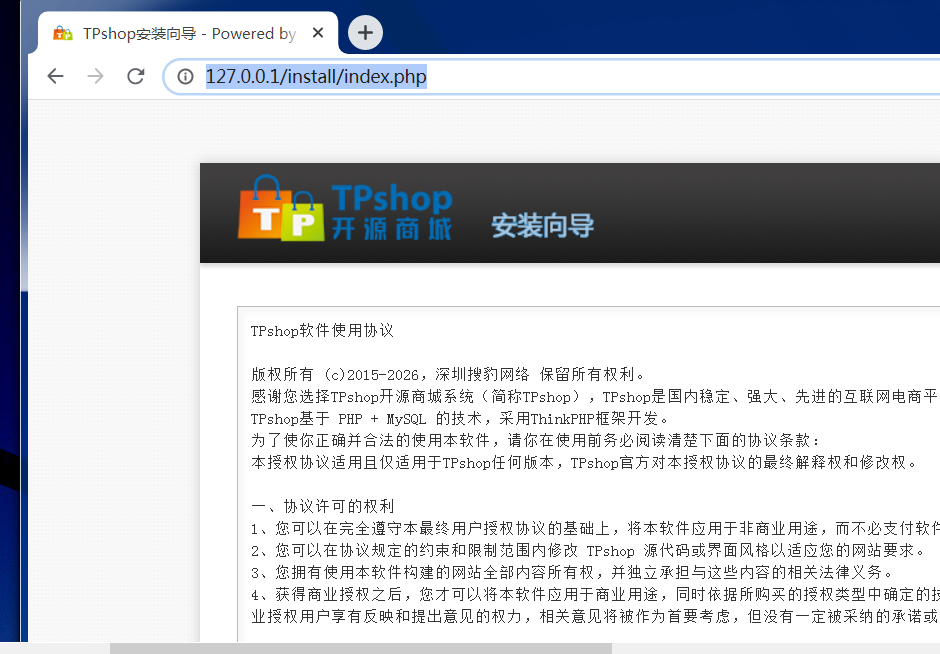940x654 pixels.
Task: Click the 一、协议许可的权利 section heading
Action: [x=323, y=507]
